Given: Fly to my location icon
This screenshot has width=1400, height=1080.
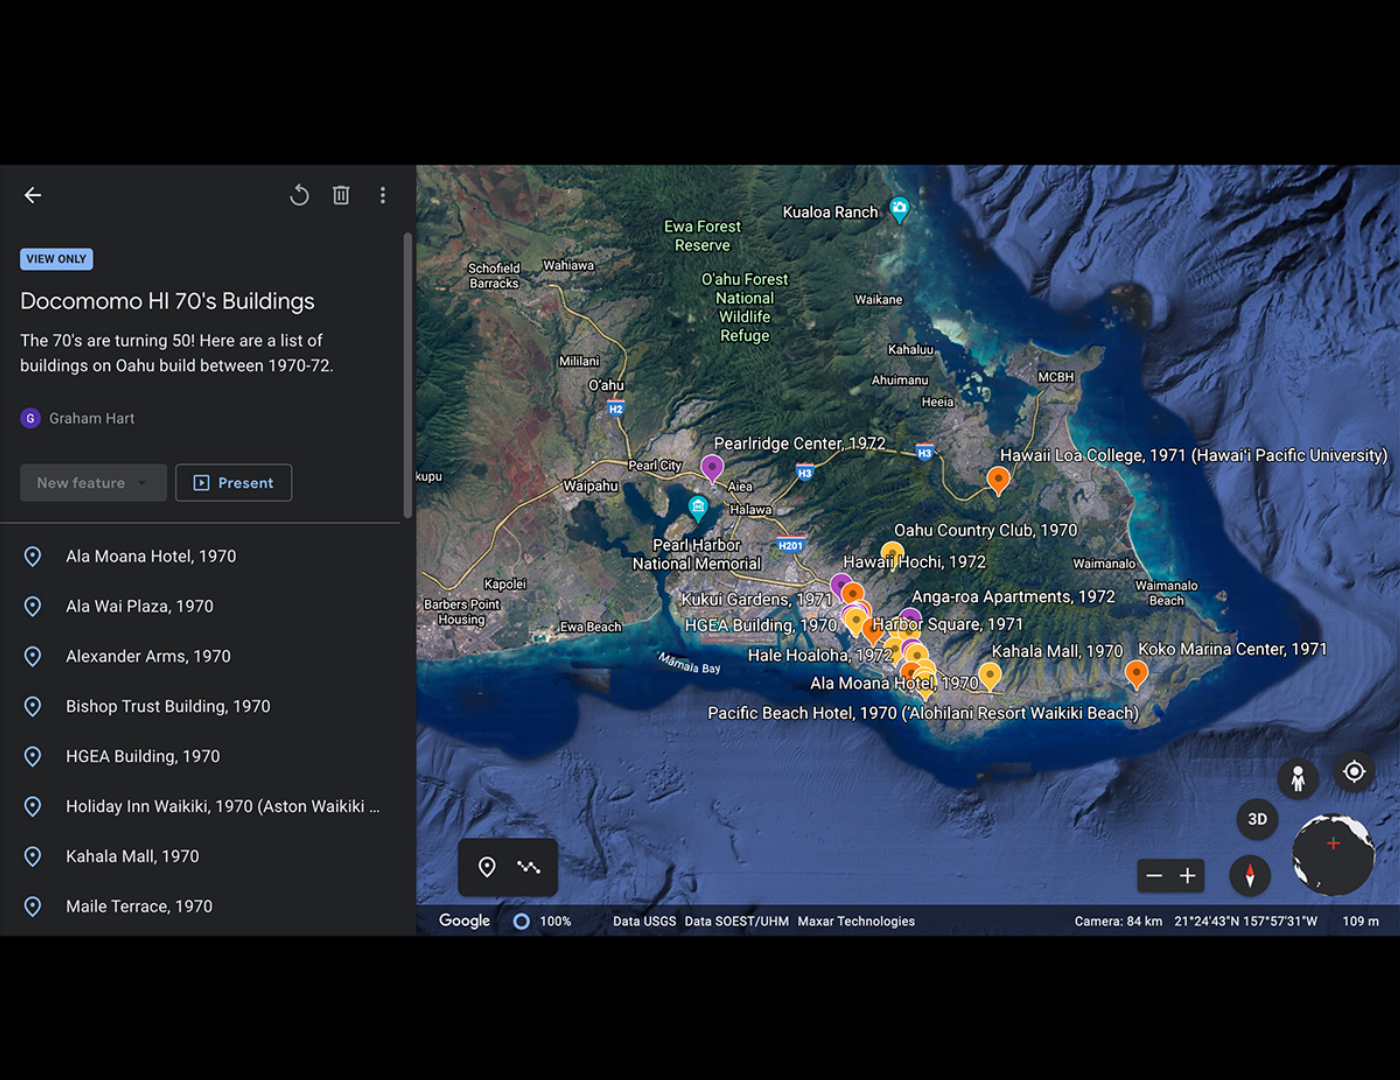Looking at the screenshot, I should (1354, 772).
